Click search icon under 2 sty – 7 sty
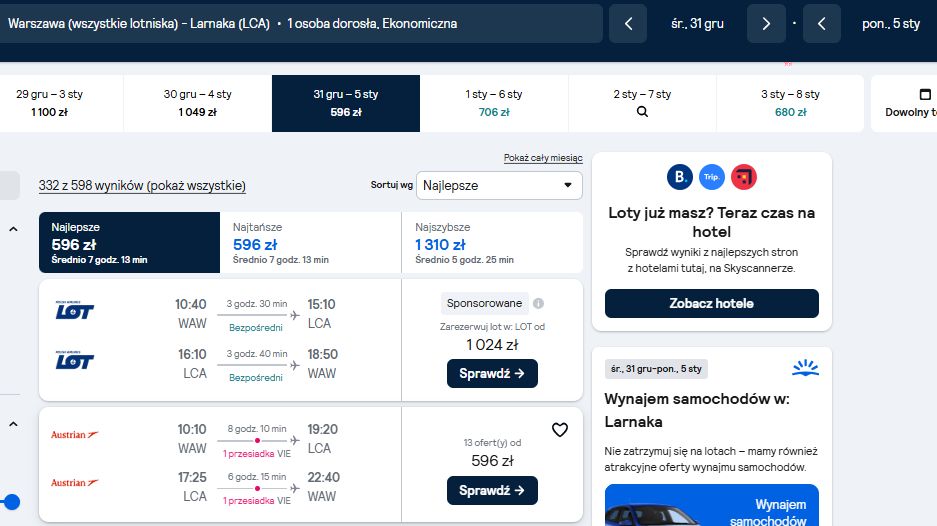937x526 pixels. pyautogui.click(x=642, y=112)
